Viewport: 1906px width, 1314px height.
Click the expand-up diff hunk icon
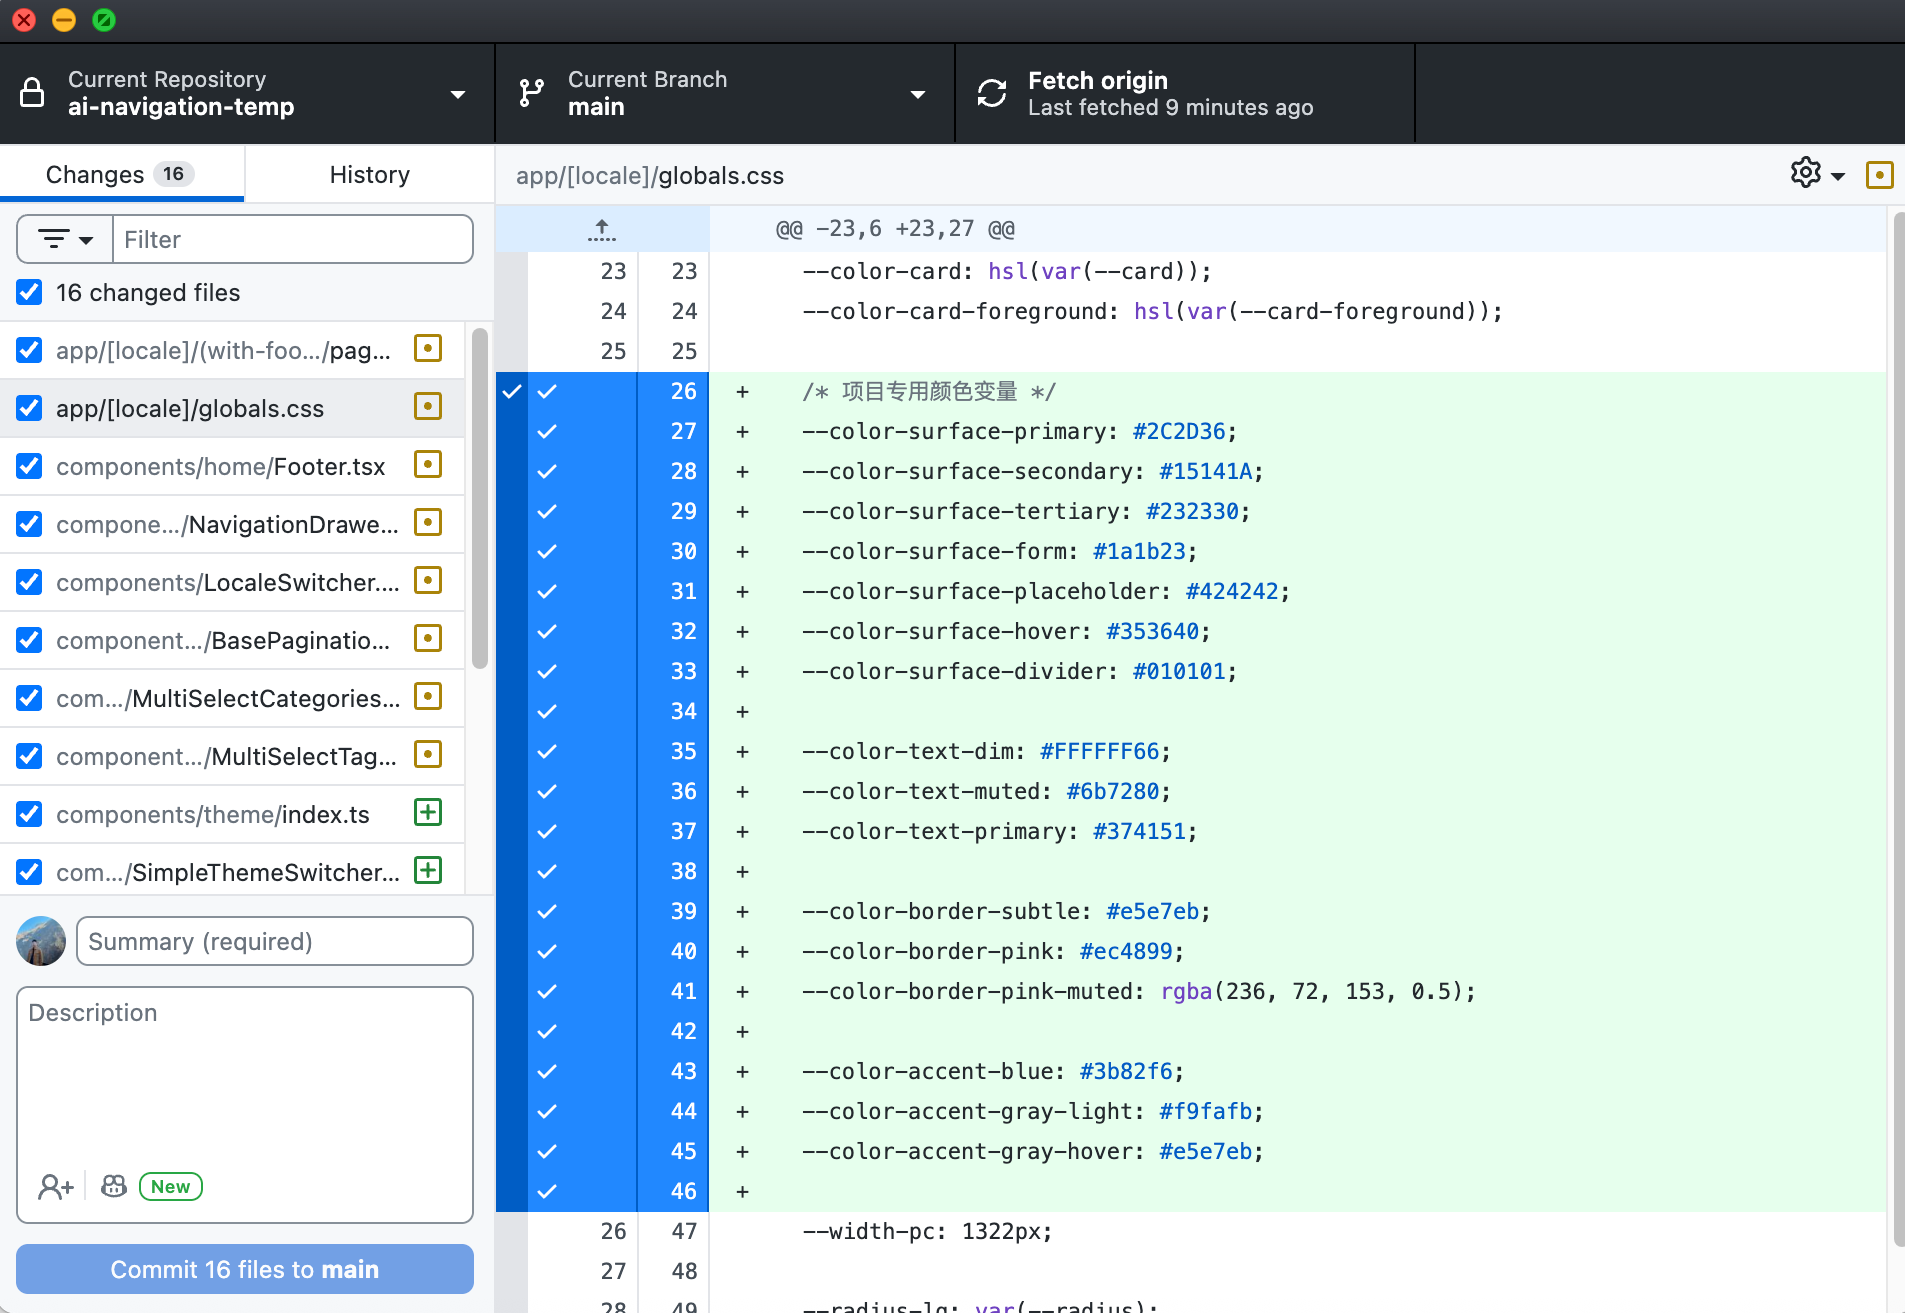click(x=601, y=230)
